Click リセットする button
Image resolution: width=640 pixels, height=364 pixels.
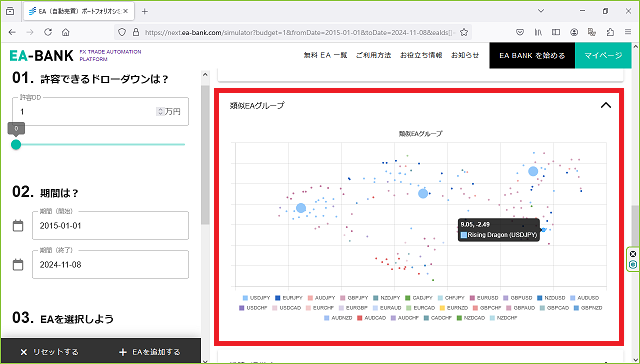pos(50,352)
